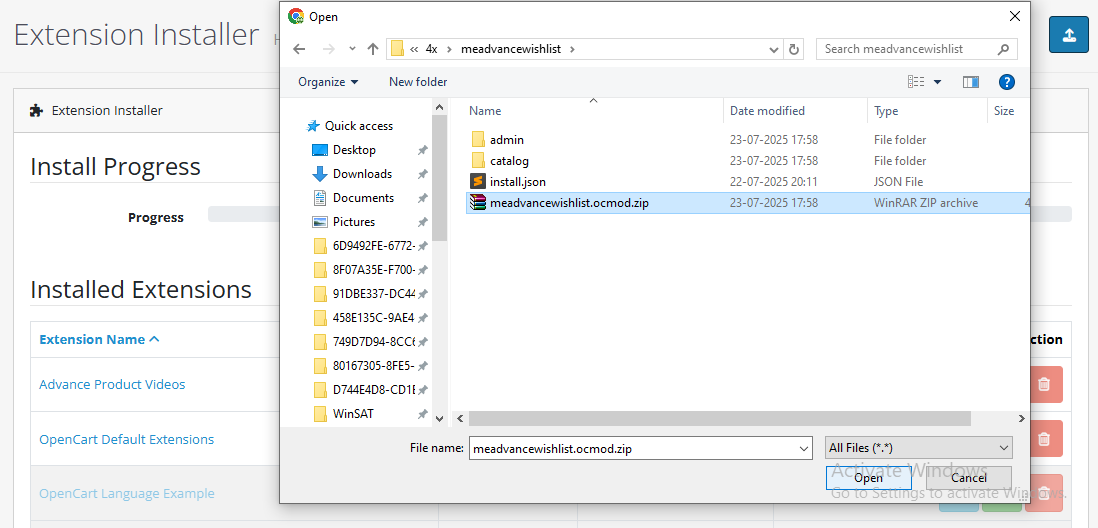Viewport: 1098px width, 528px height.
Task: Click the Up one level arrow
Action: coord(373,49)
